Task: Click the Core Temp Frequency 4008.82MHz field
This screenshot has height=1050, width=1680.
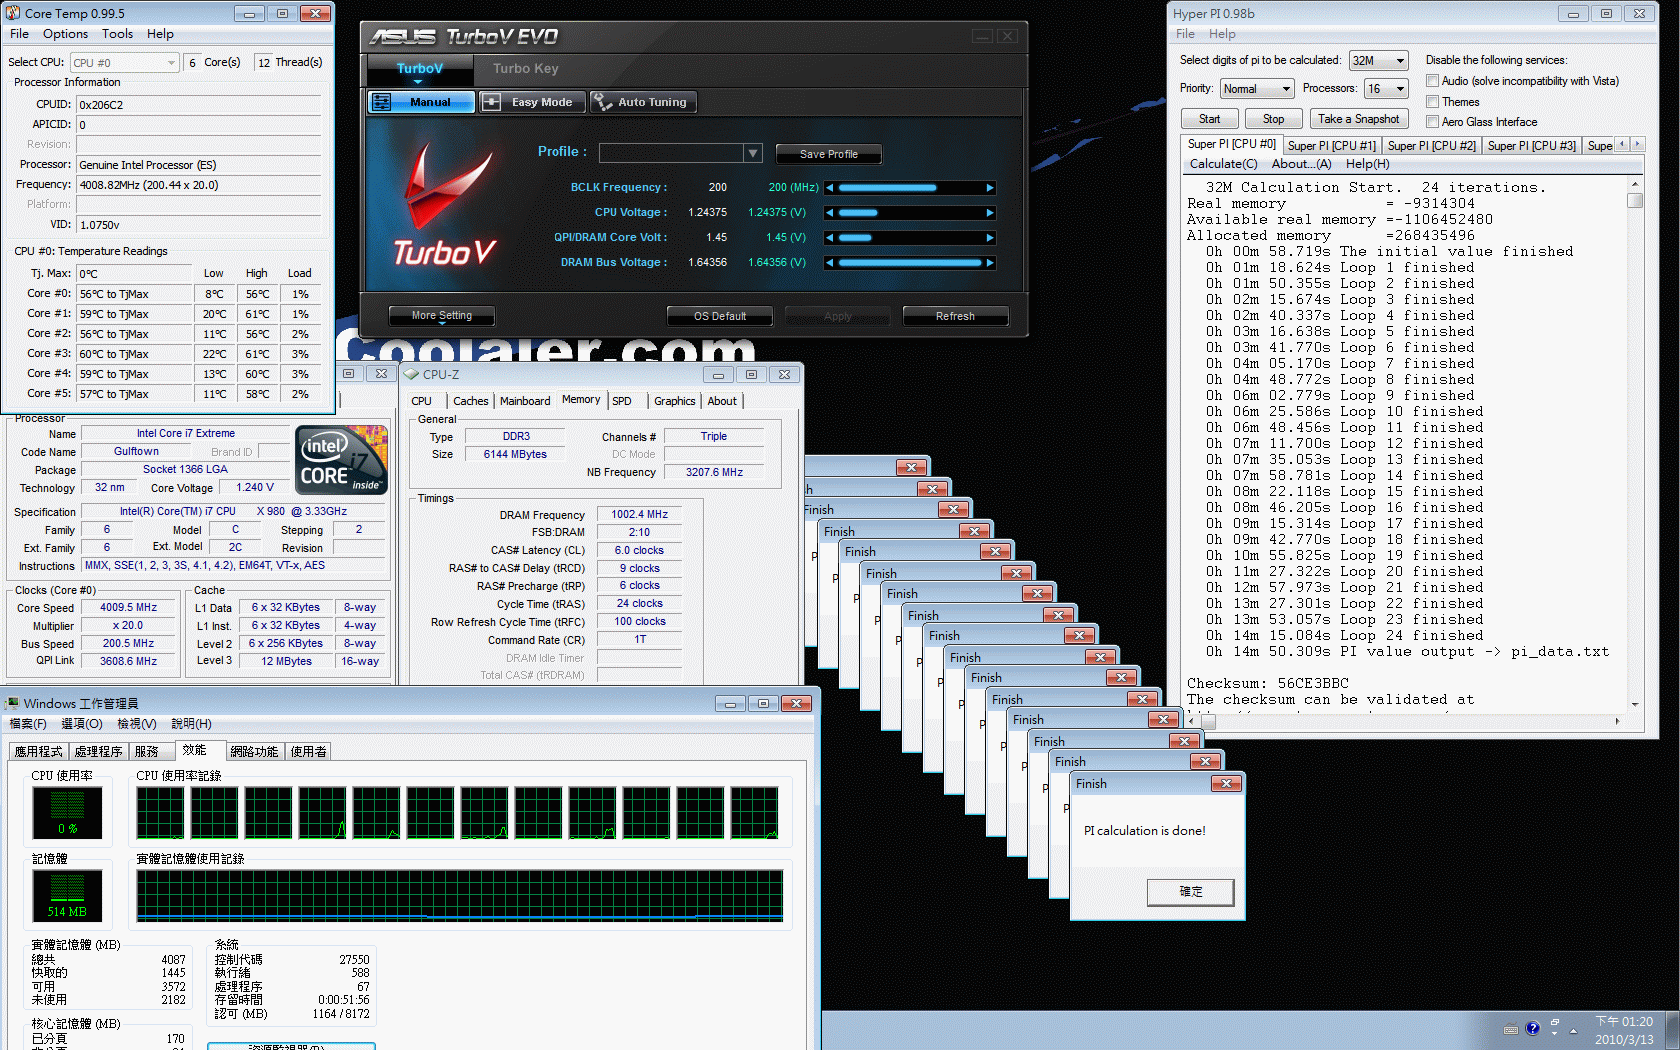Action: coord(199,185)
